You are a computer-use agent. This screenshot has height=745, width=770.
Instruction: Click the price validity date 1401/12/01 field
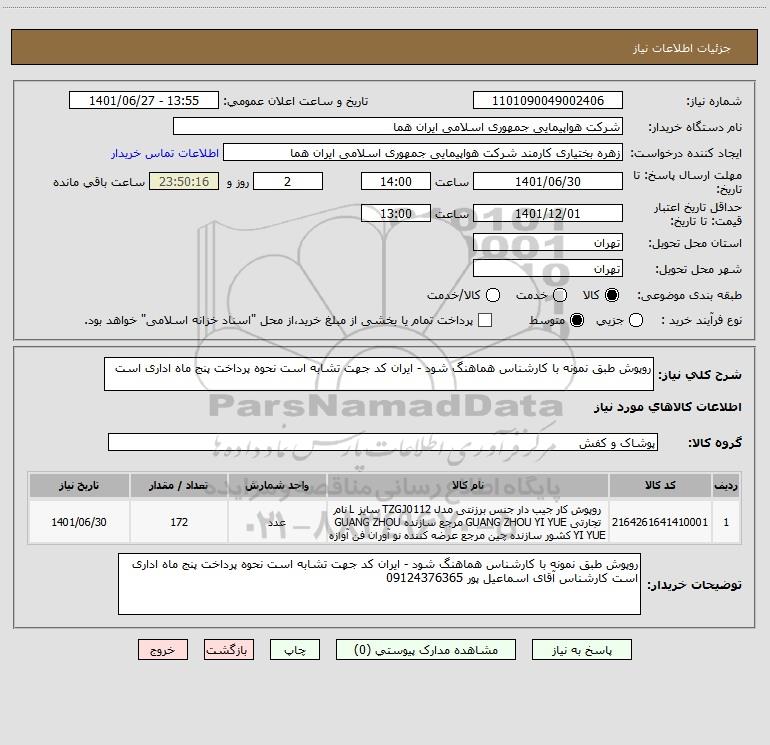coord(548,213)
